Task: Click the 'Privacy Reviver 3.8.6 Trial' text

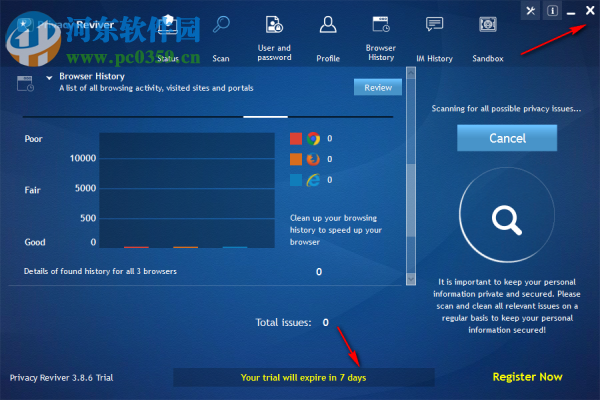Action: point(61,378)
